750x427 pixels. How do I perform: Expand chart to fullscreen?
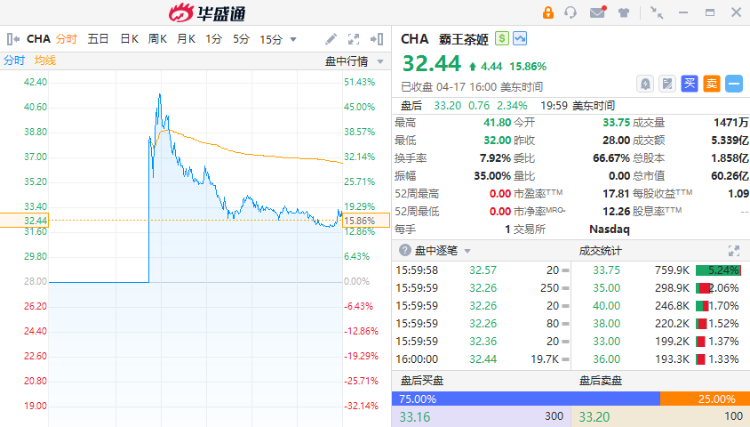point(353,39)
